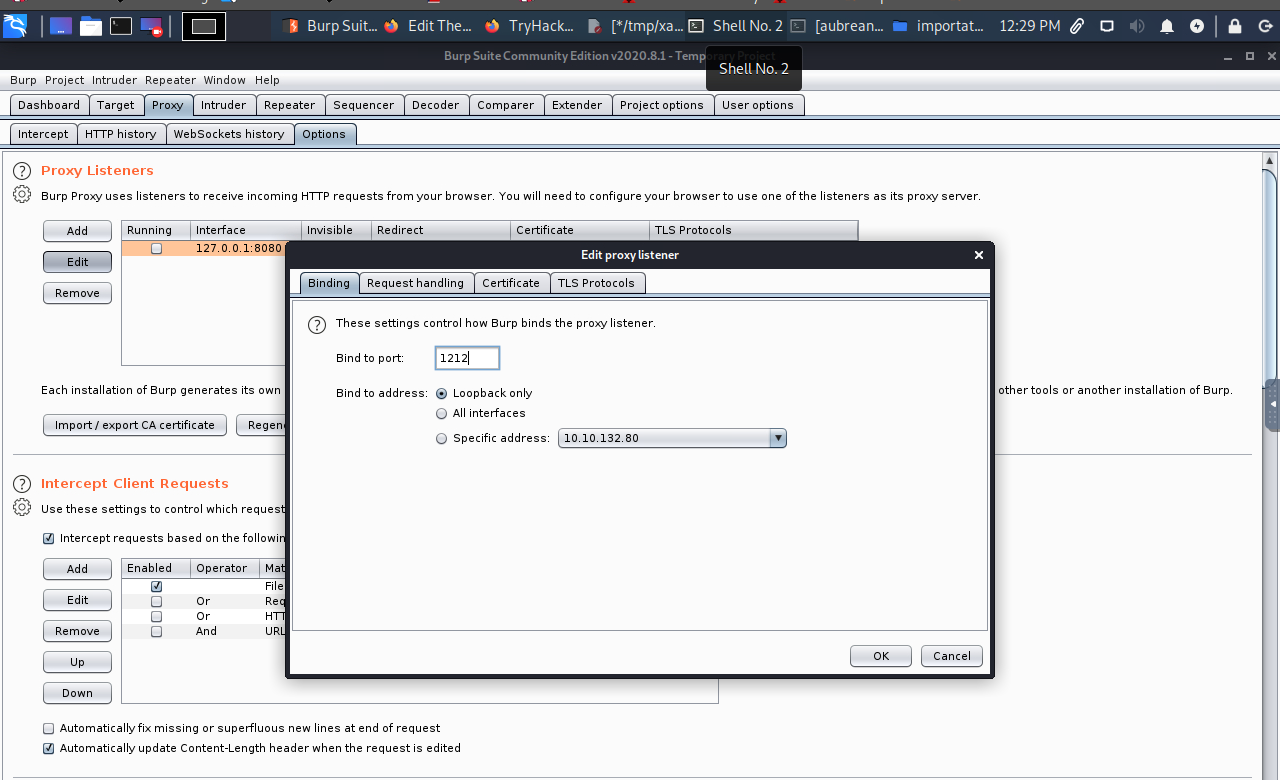Click Import / export CA certificate button

click(135, 425)
